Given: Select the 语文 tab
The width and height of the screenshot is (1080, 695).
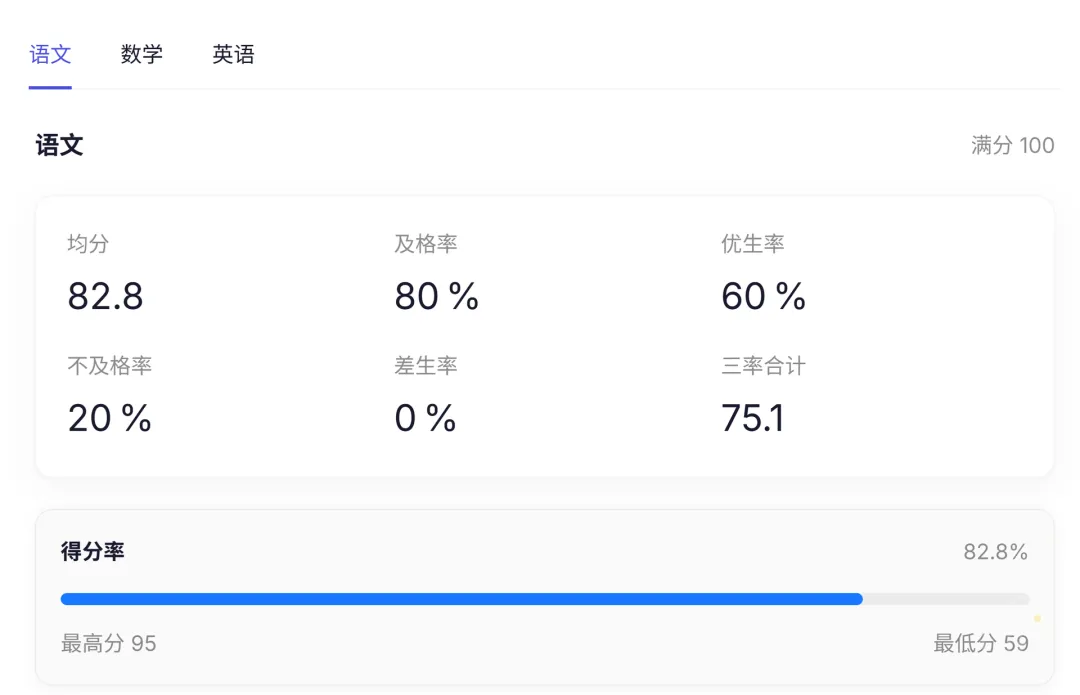Looking at the screenshot, I should click(x=50, y=55).
